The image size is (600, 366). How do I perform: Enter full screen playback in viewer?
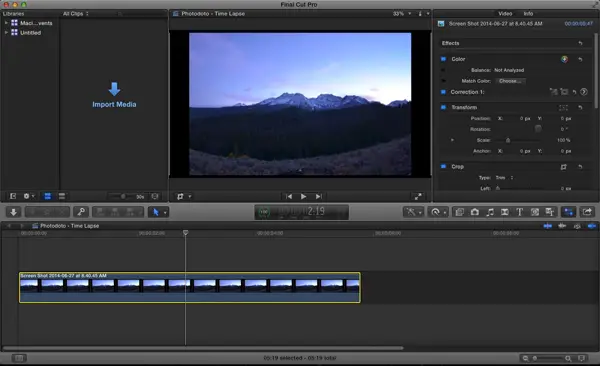(418, 196)
